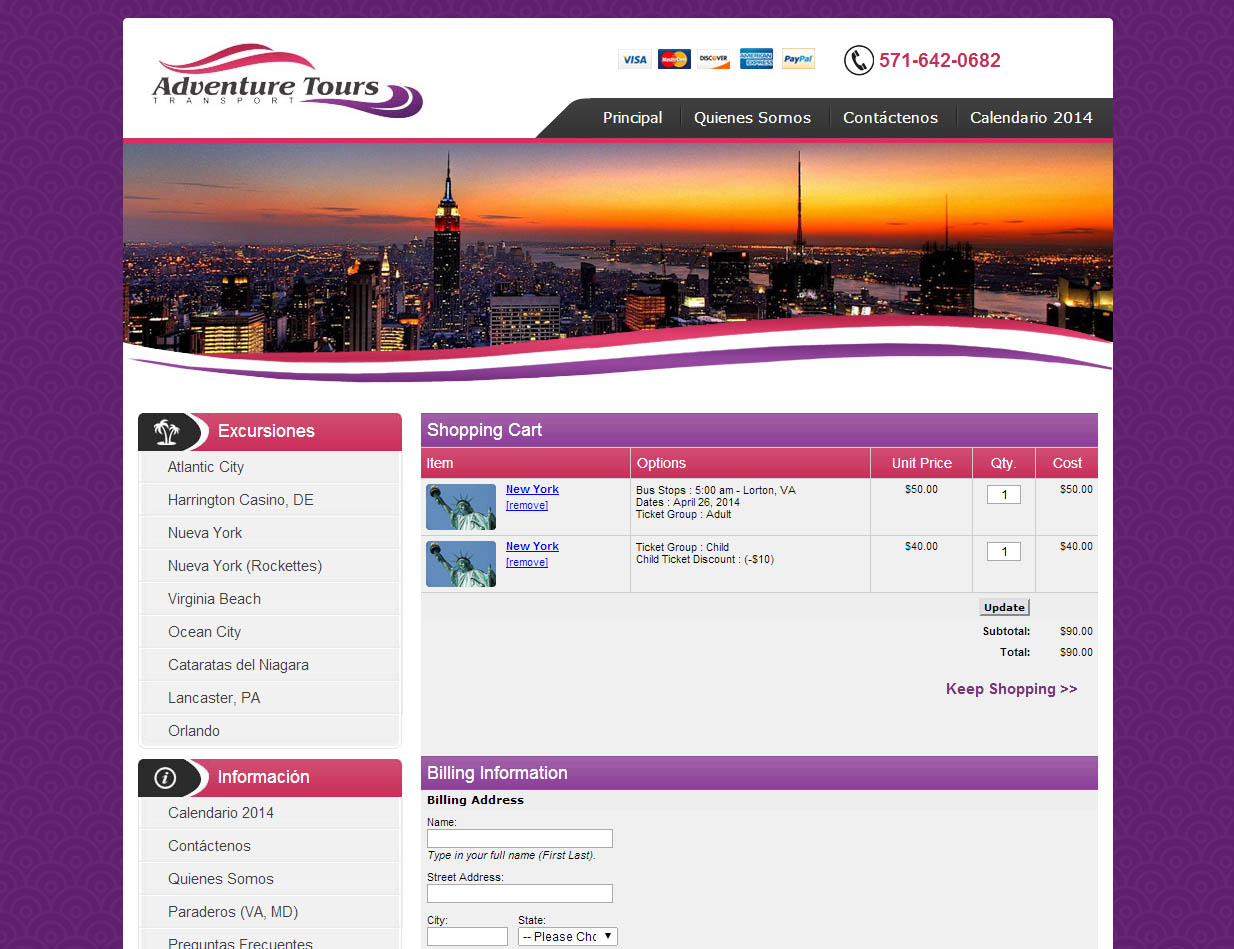The height and width of the screenshot is (949, 1234).
Task: Open the State dropdown list
Action: pos(567,937)
